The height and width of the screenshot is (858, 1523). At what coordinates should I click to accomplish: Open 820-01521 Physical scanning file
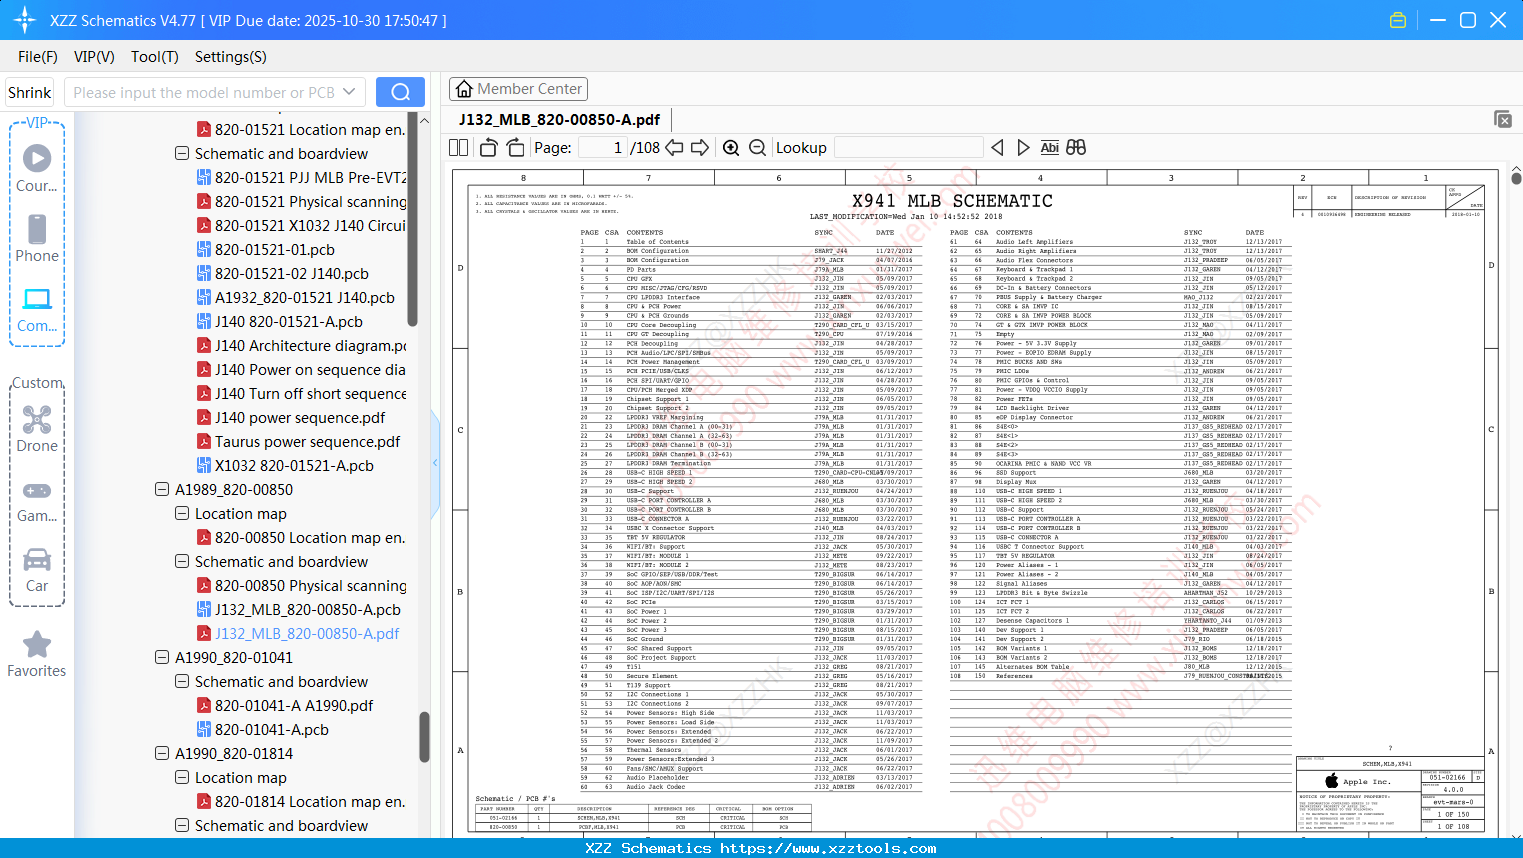[x=301, y=202]
